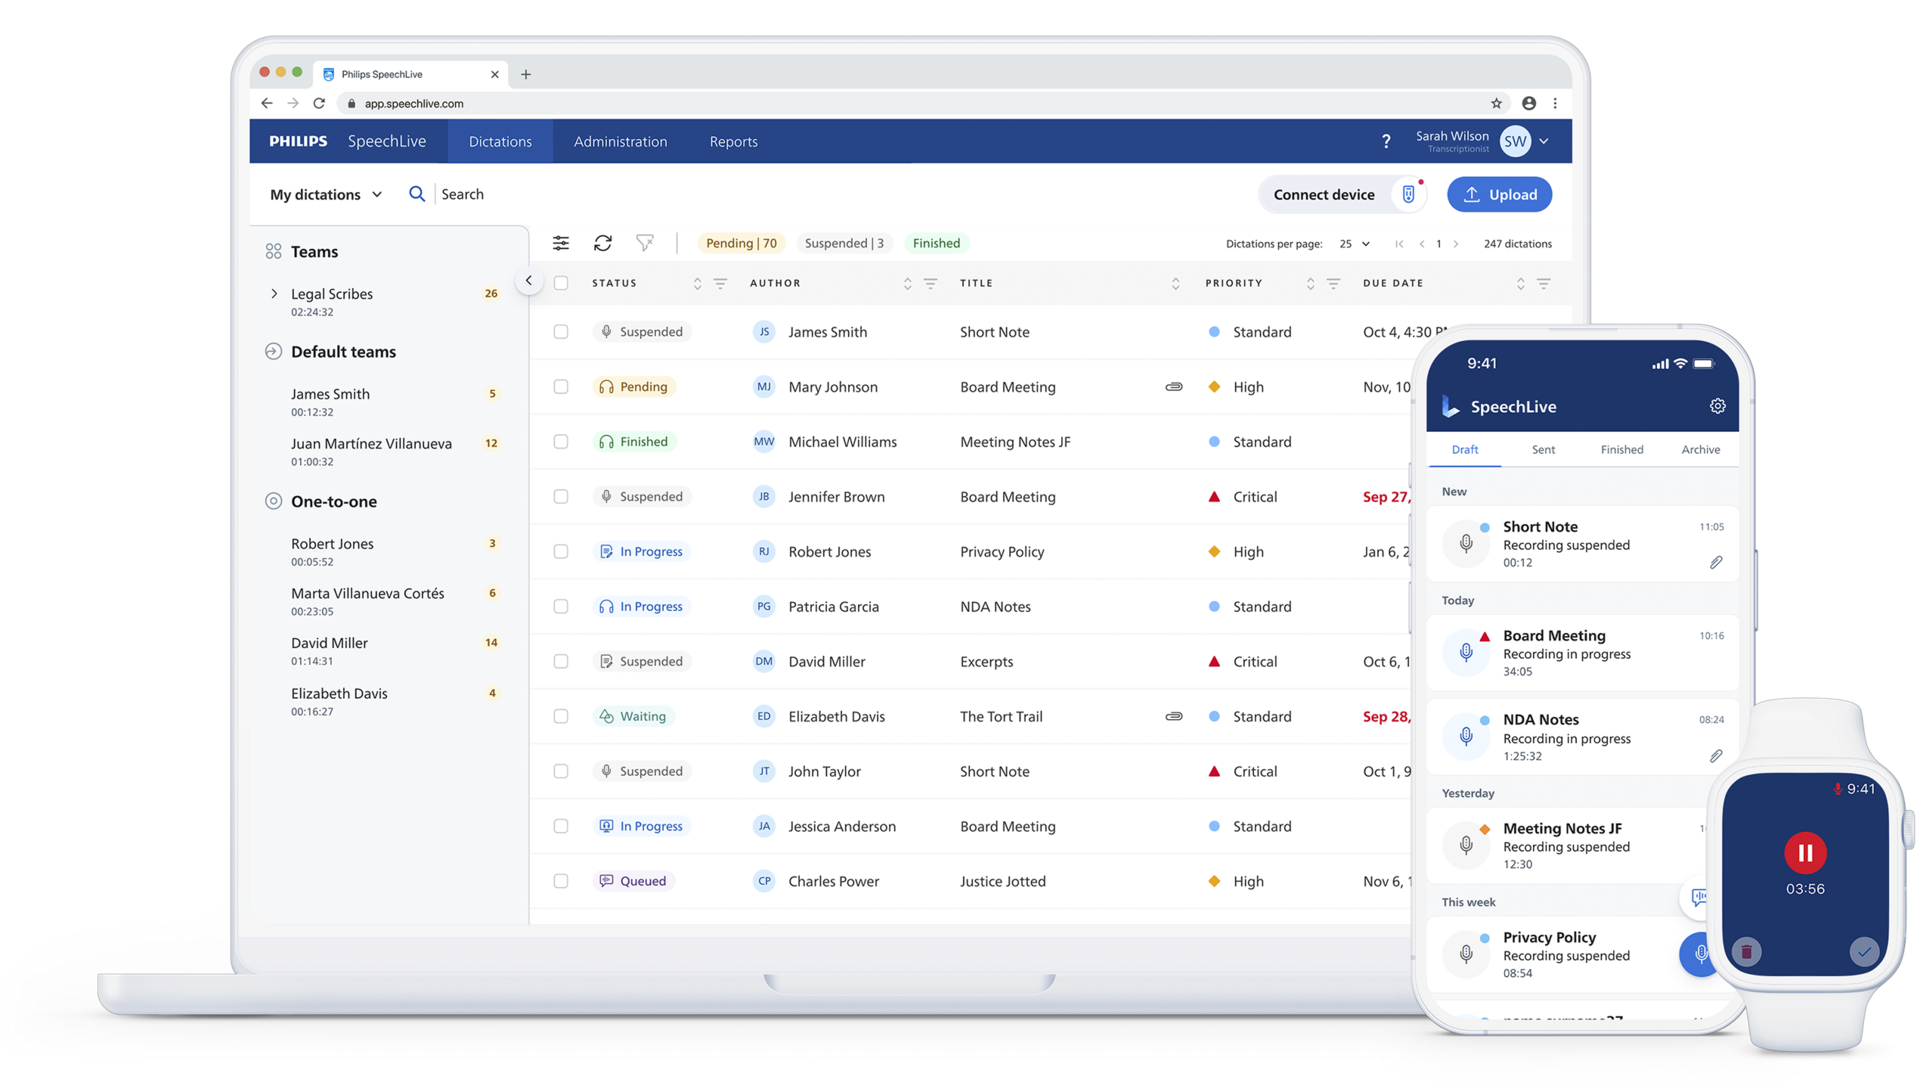Open help via the question mark icon
1920x1089 pixels.
1386,142
